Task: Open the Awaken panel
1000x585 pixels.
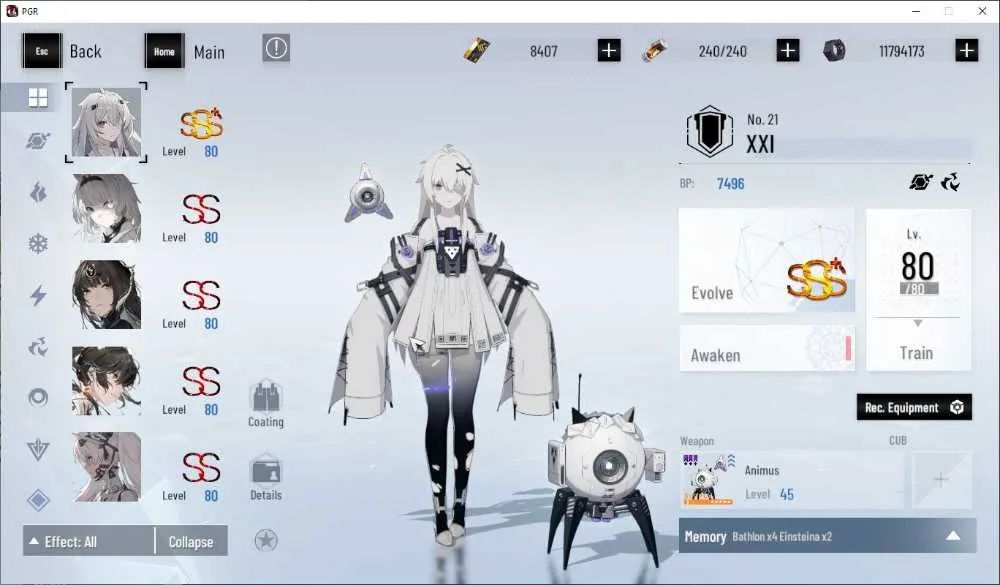Action: click(x=767, y=348)
